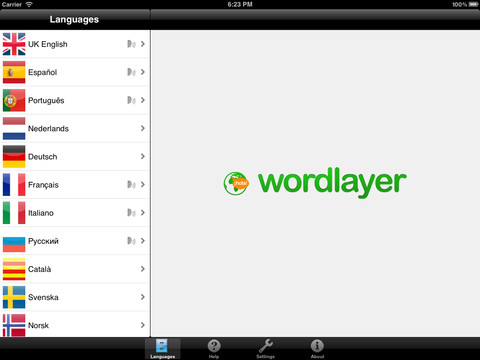Screen dimensions: 480x360
Task: Open the About tab
Action: tap(317, 349)
